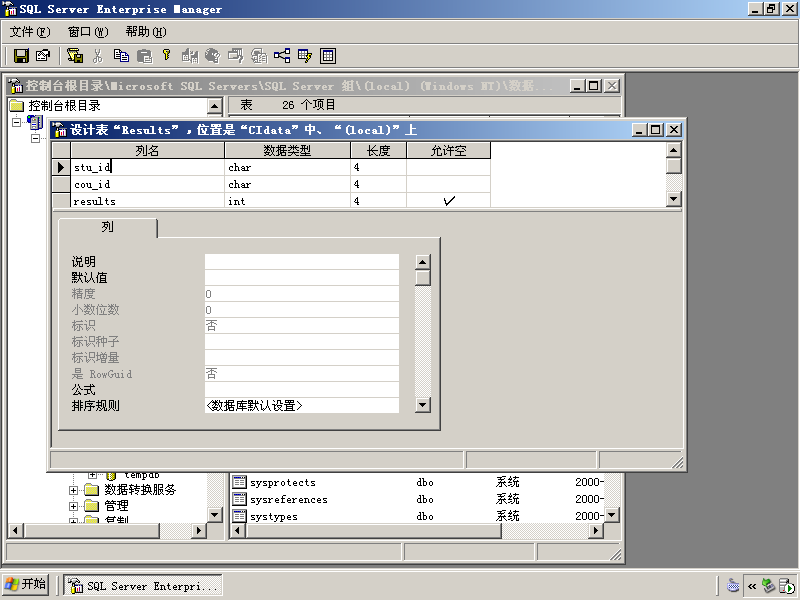Open the 窗口(W) menu
800x600 pixels.
click(x=88, y=32)
